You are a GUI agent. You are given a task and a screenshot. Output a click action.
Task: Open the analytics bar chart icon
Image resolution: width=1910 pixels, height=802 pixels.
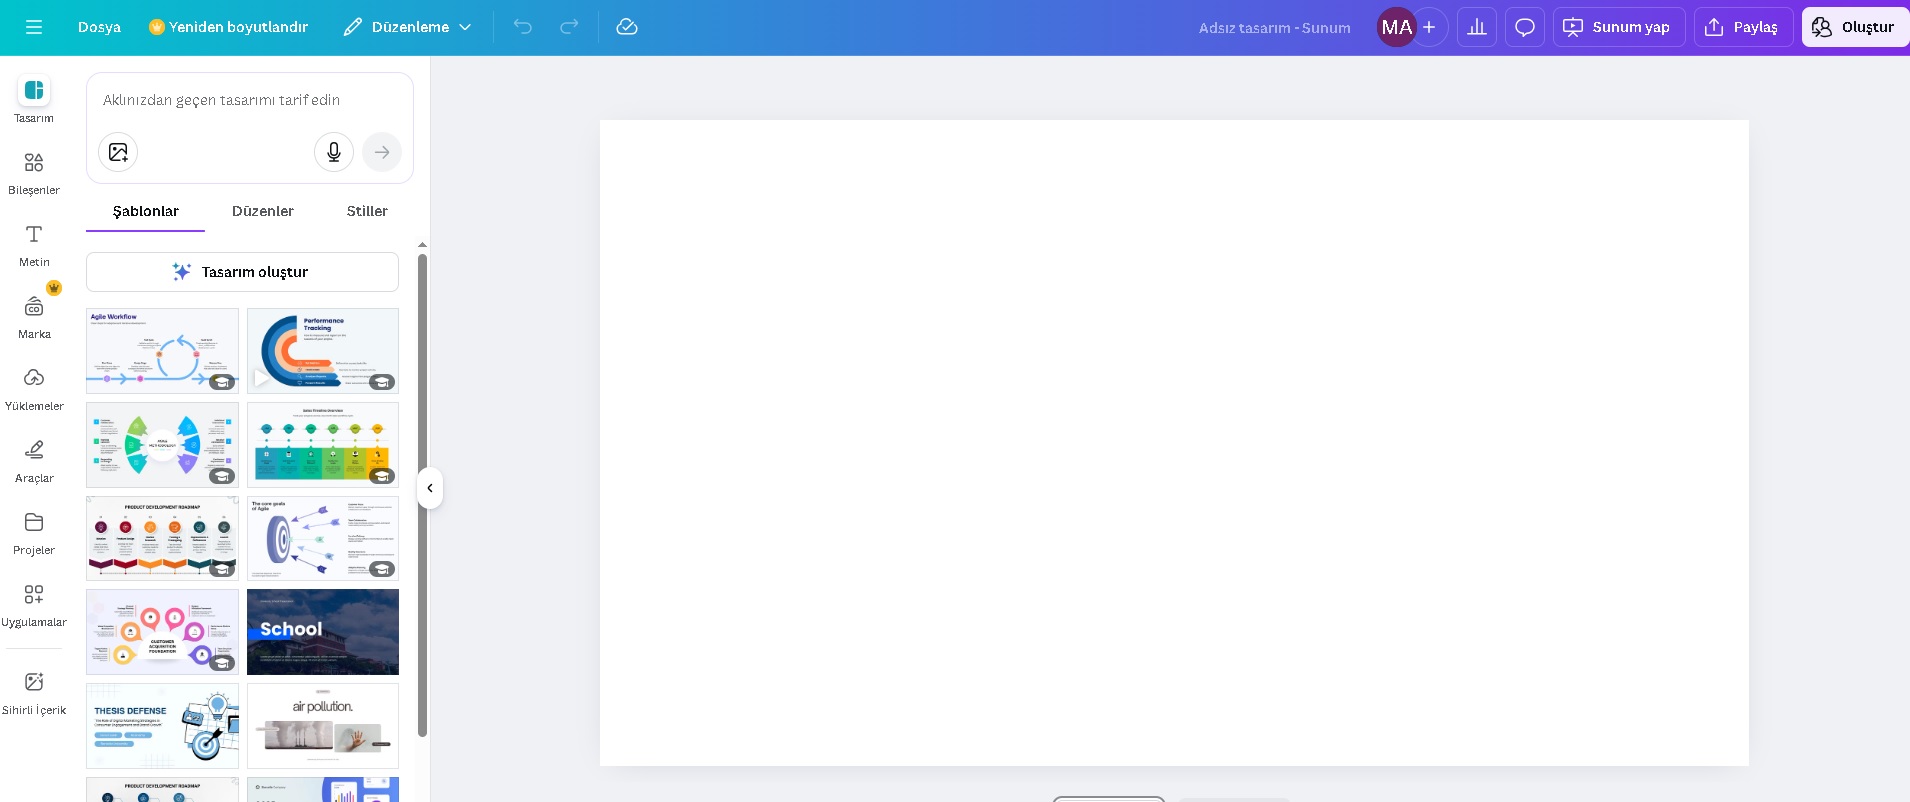(1476, 27)
